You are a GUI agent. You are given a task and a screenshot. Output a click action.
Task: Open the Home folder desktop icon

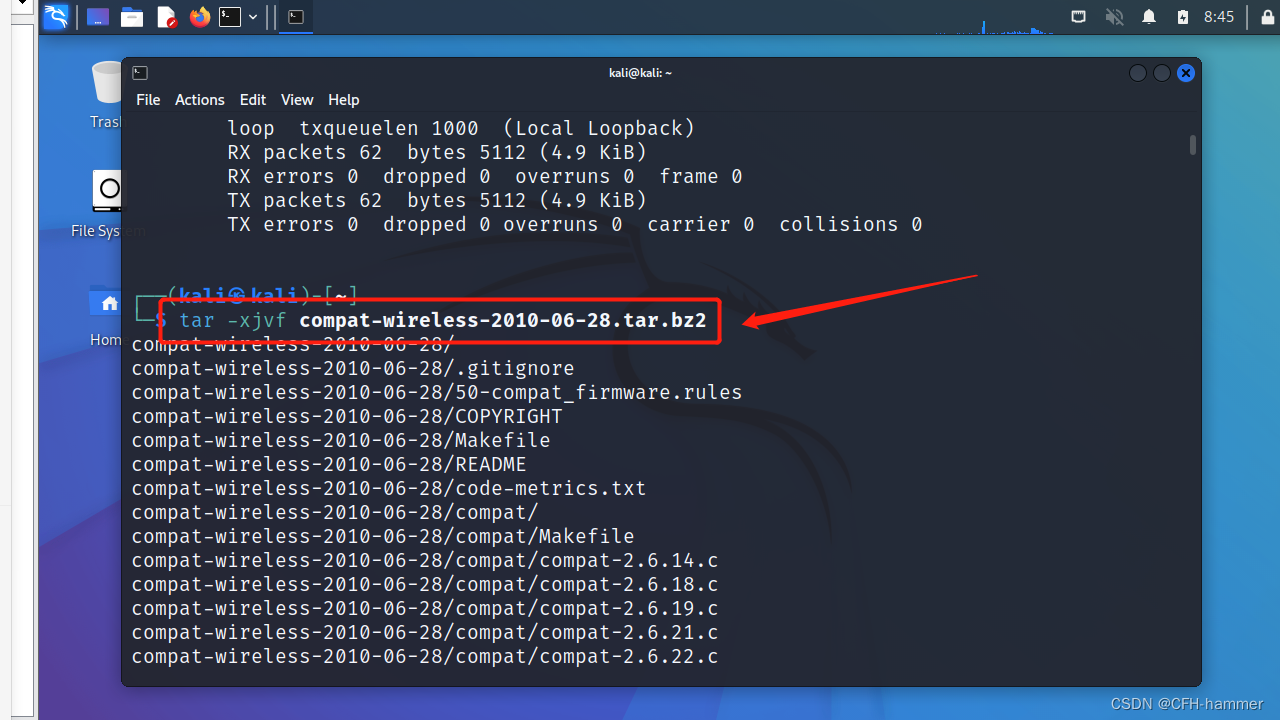(106, 315)
